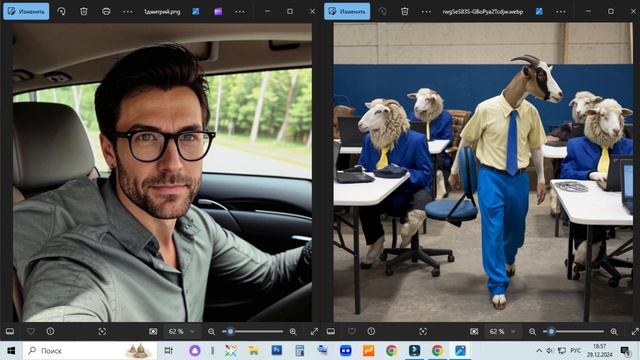Click fit-to-window icon in left window
The width and height of the screenshot is (640, 360).
coord(153,331)
